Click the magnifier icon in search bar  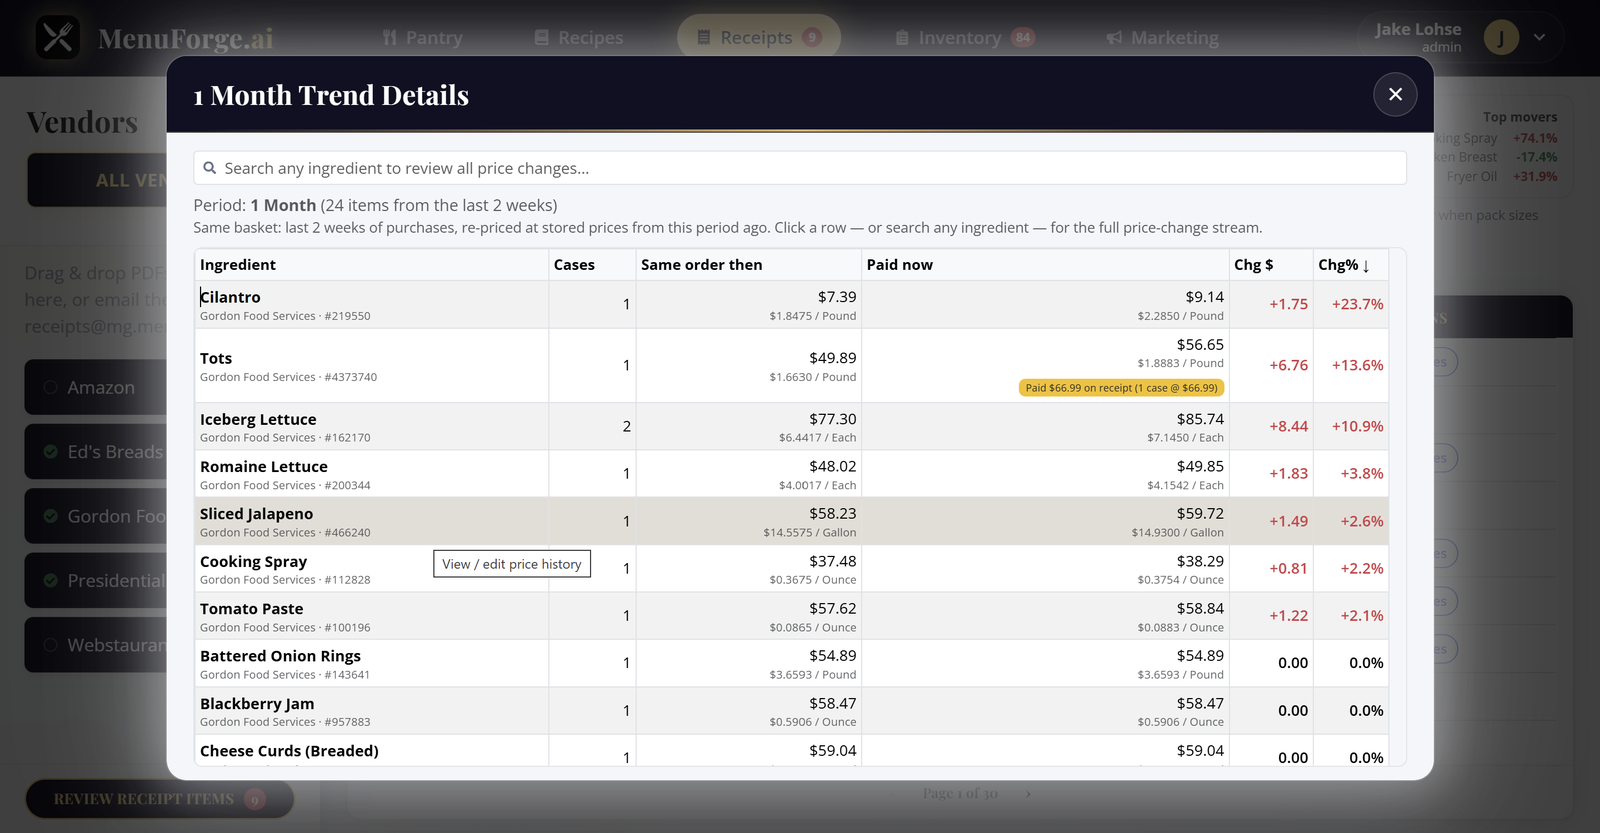pyautogui.click(x=210, y=168)
